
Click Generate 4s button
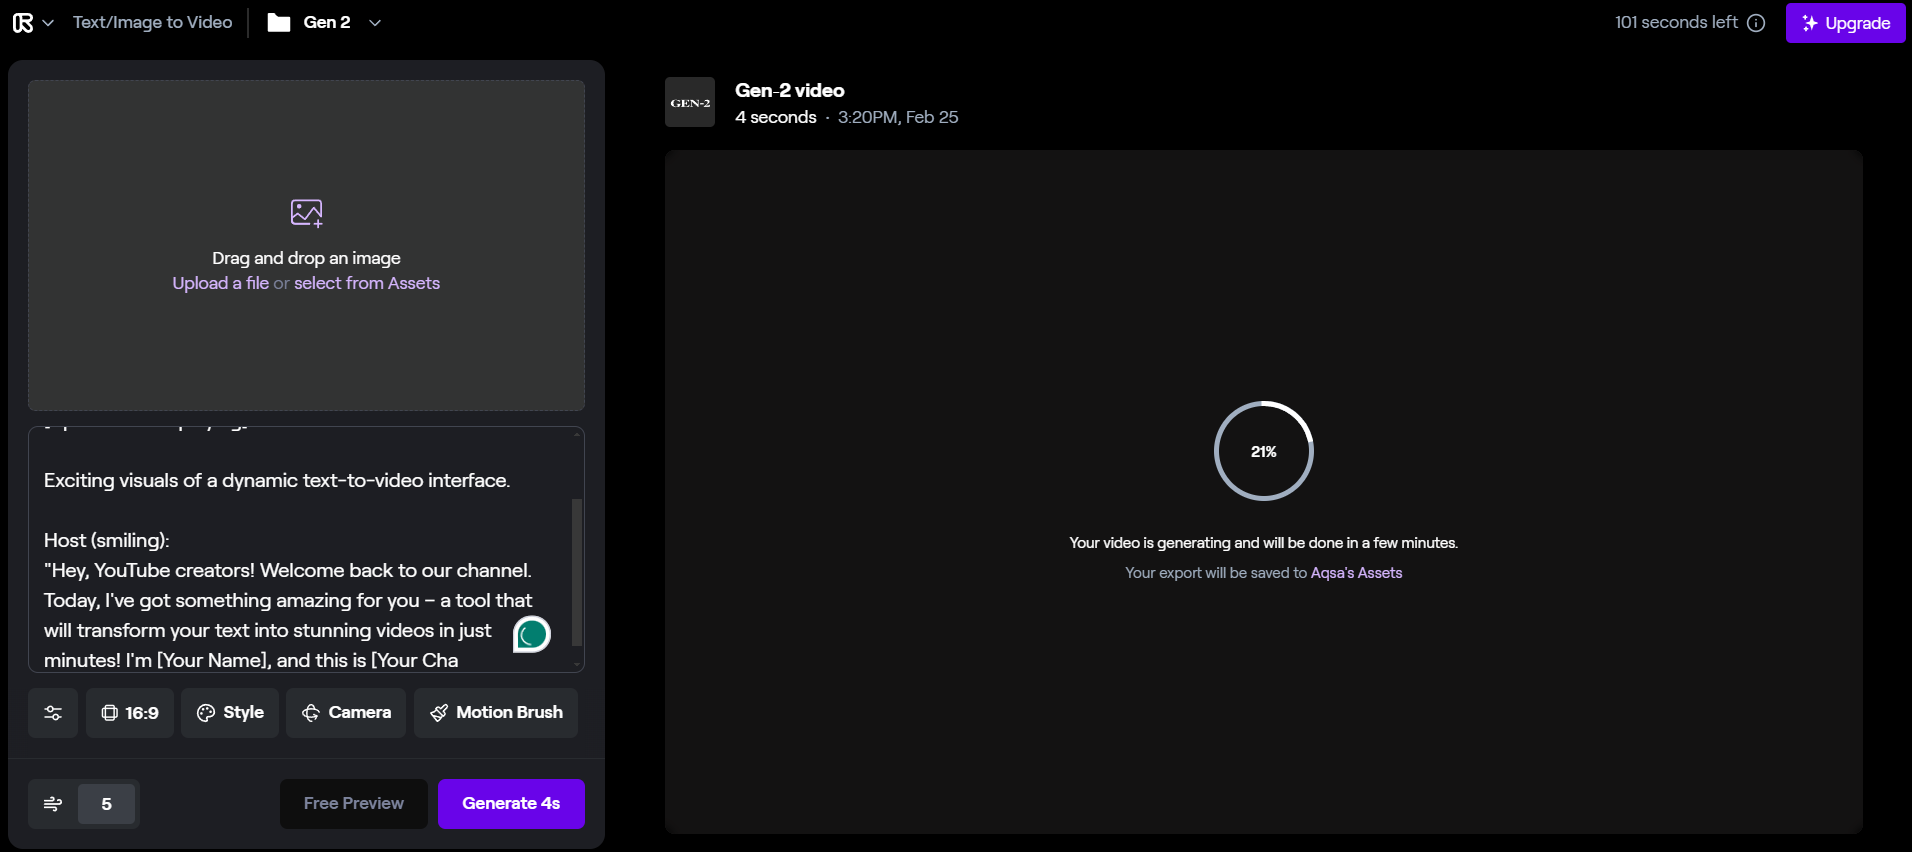click(511, 804)
